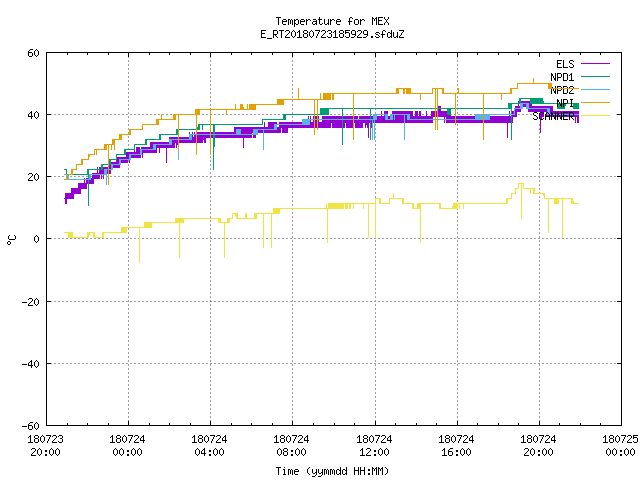
Task: Click the y-axis label -60
Action: (31, 426)
